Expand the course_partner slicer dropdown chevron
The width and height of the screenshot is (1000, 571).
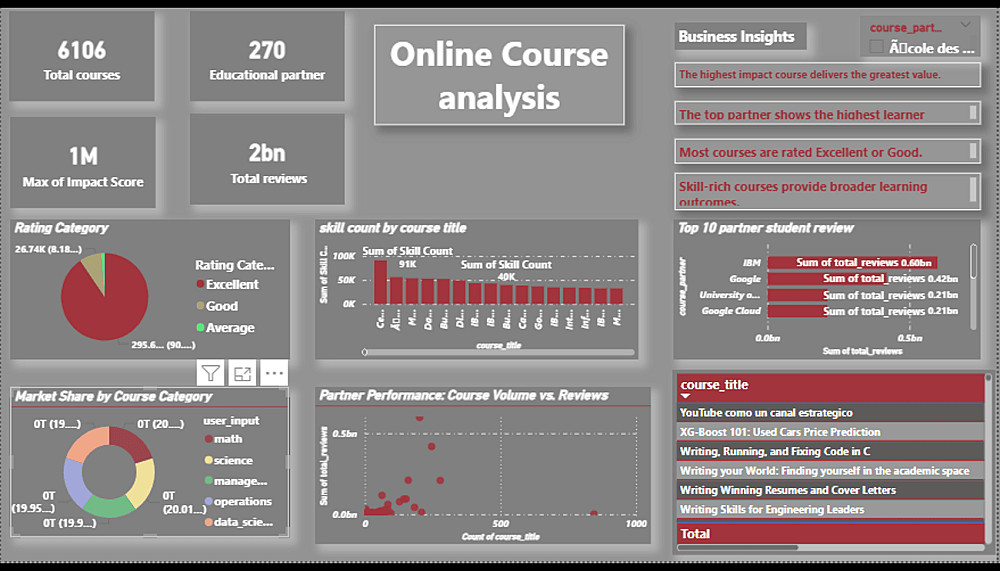click(966, 26)
